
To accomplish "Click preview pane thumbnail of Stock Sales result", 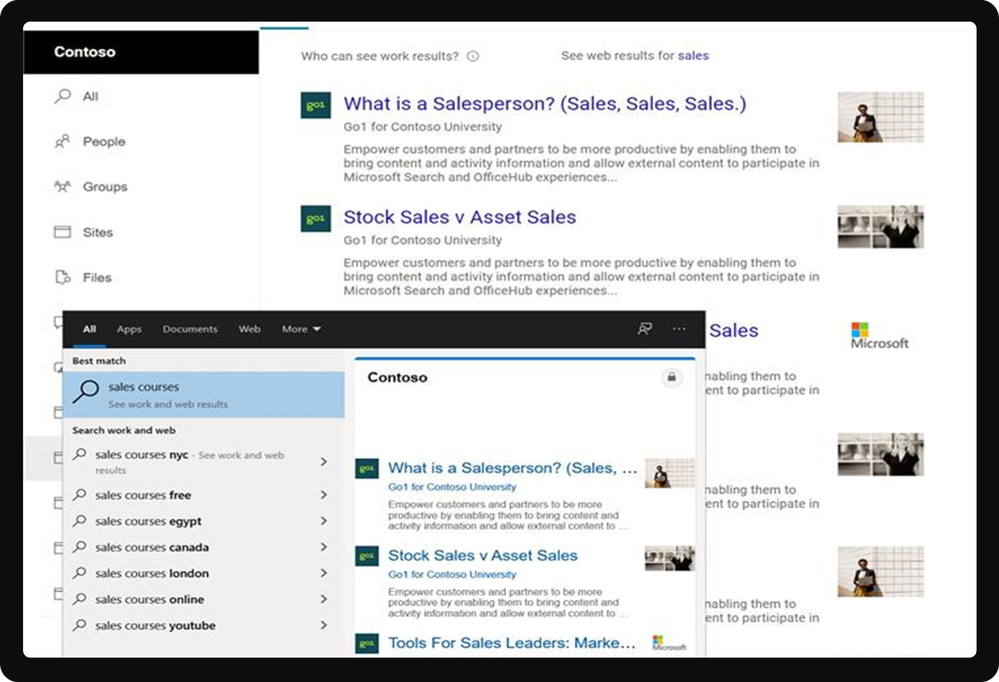I will click(x=670, y=558).
